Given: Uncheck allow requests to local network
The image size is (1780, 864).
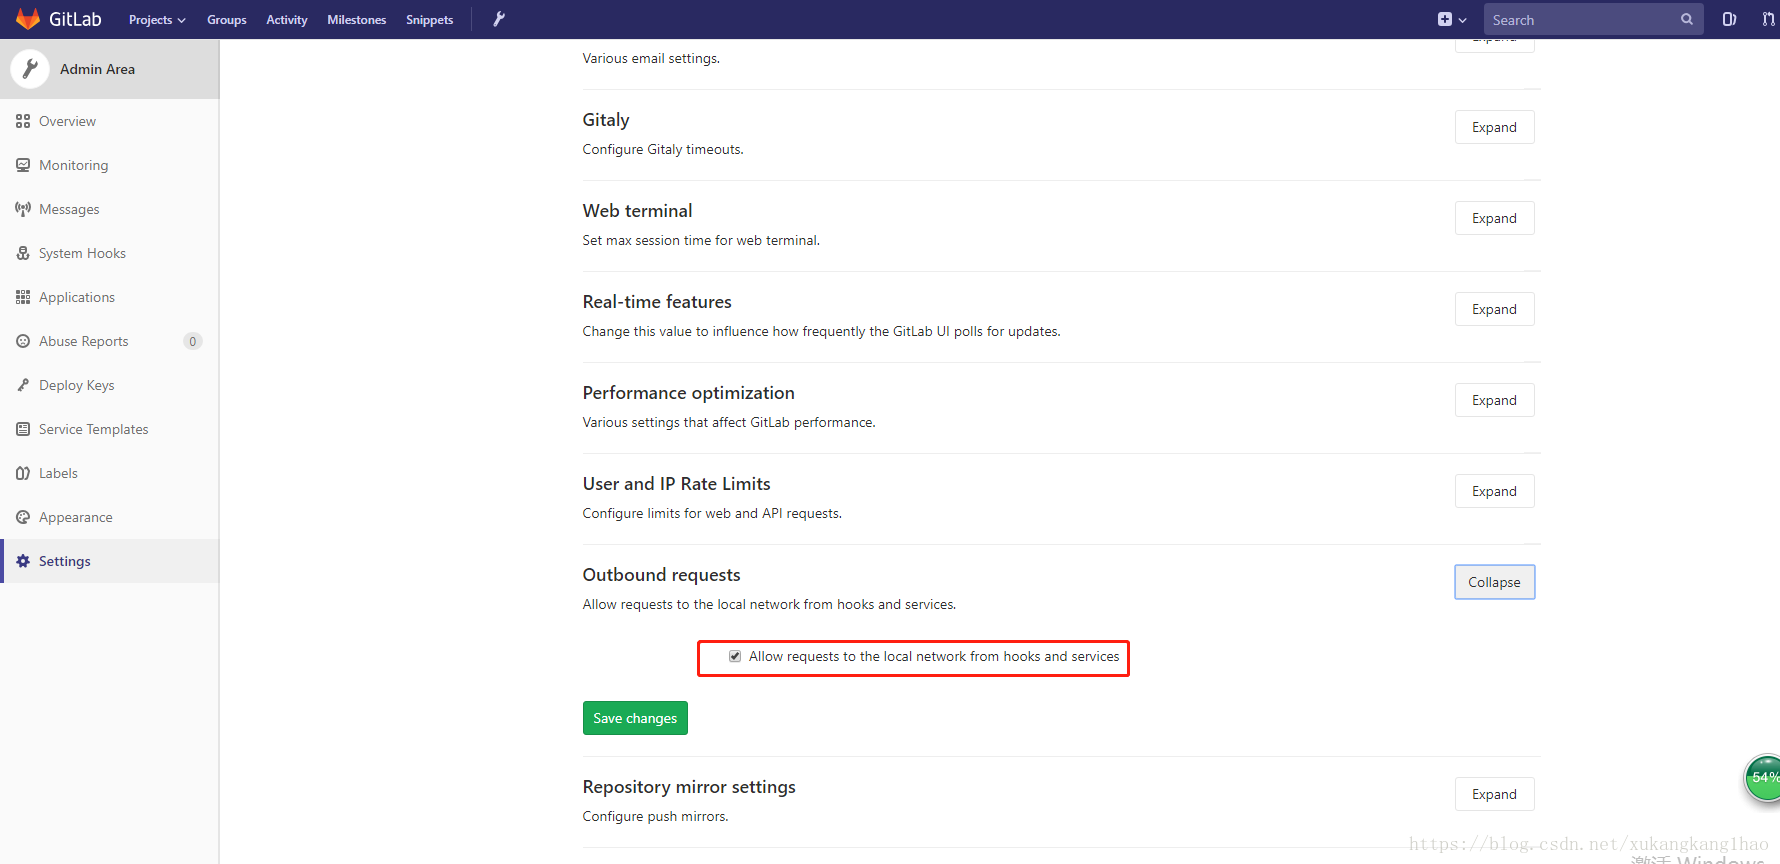Looking at the screenshot, I should tap(735, 656).
